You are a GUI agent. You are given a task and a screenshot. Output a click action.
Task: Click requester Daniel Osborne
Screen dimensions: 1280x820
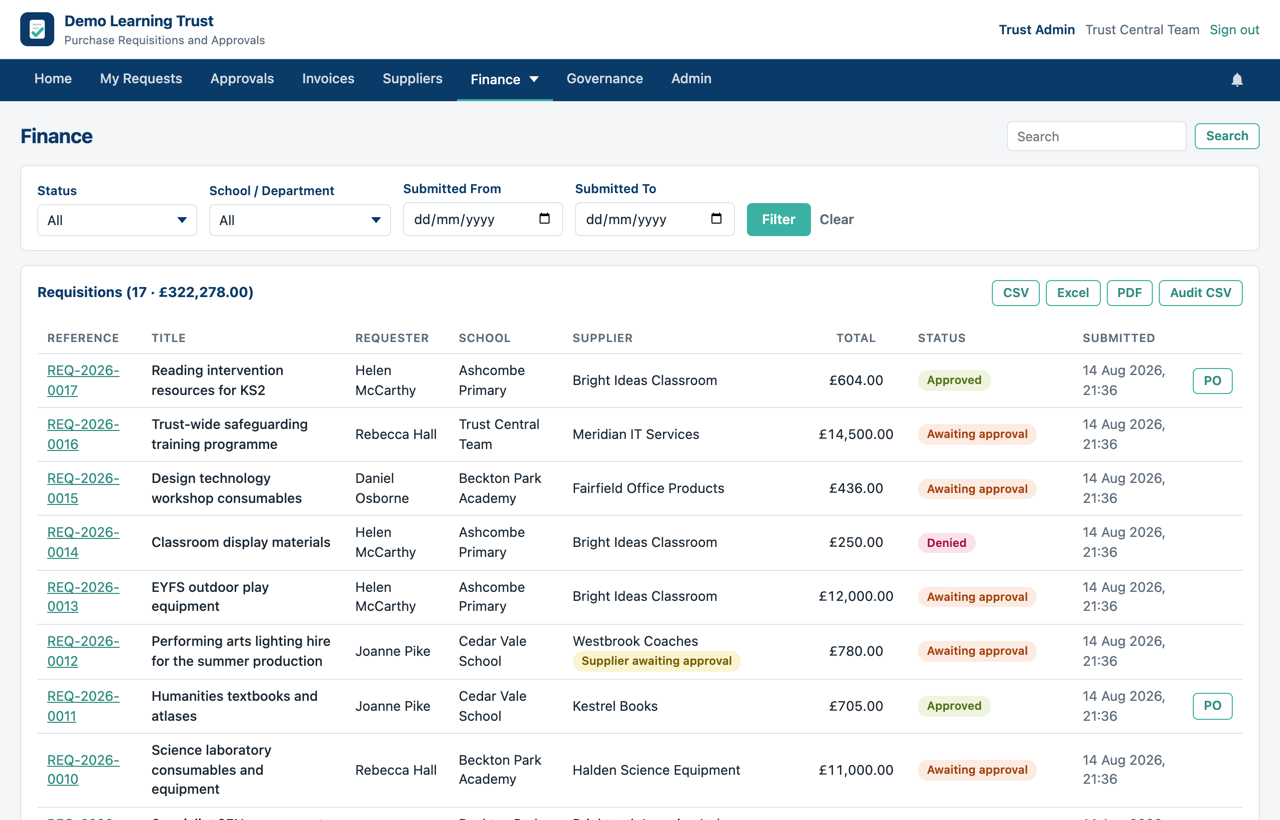[382, 488]
